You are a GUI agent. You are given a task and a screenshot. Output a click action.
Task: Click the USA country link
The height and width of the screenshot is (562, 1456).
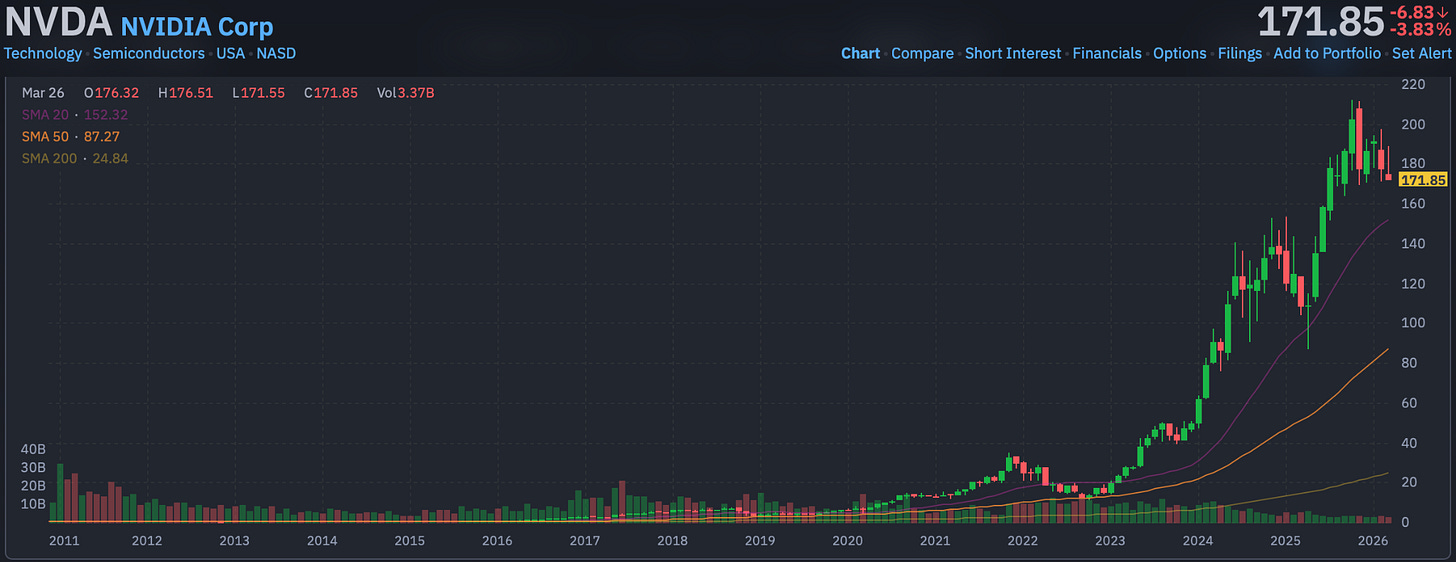point(231,53)
